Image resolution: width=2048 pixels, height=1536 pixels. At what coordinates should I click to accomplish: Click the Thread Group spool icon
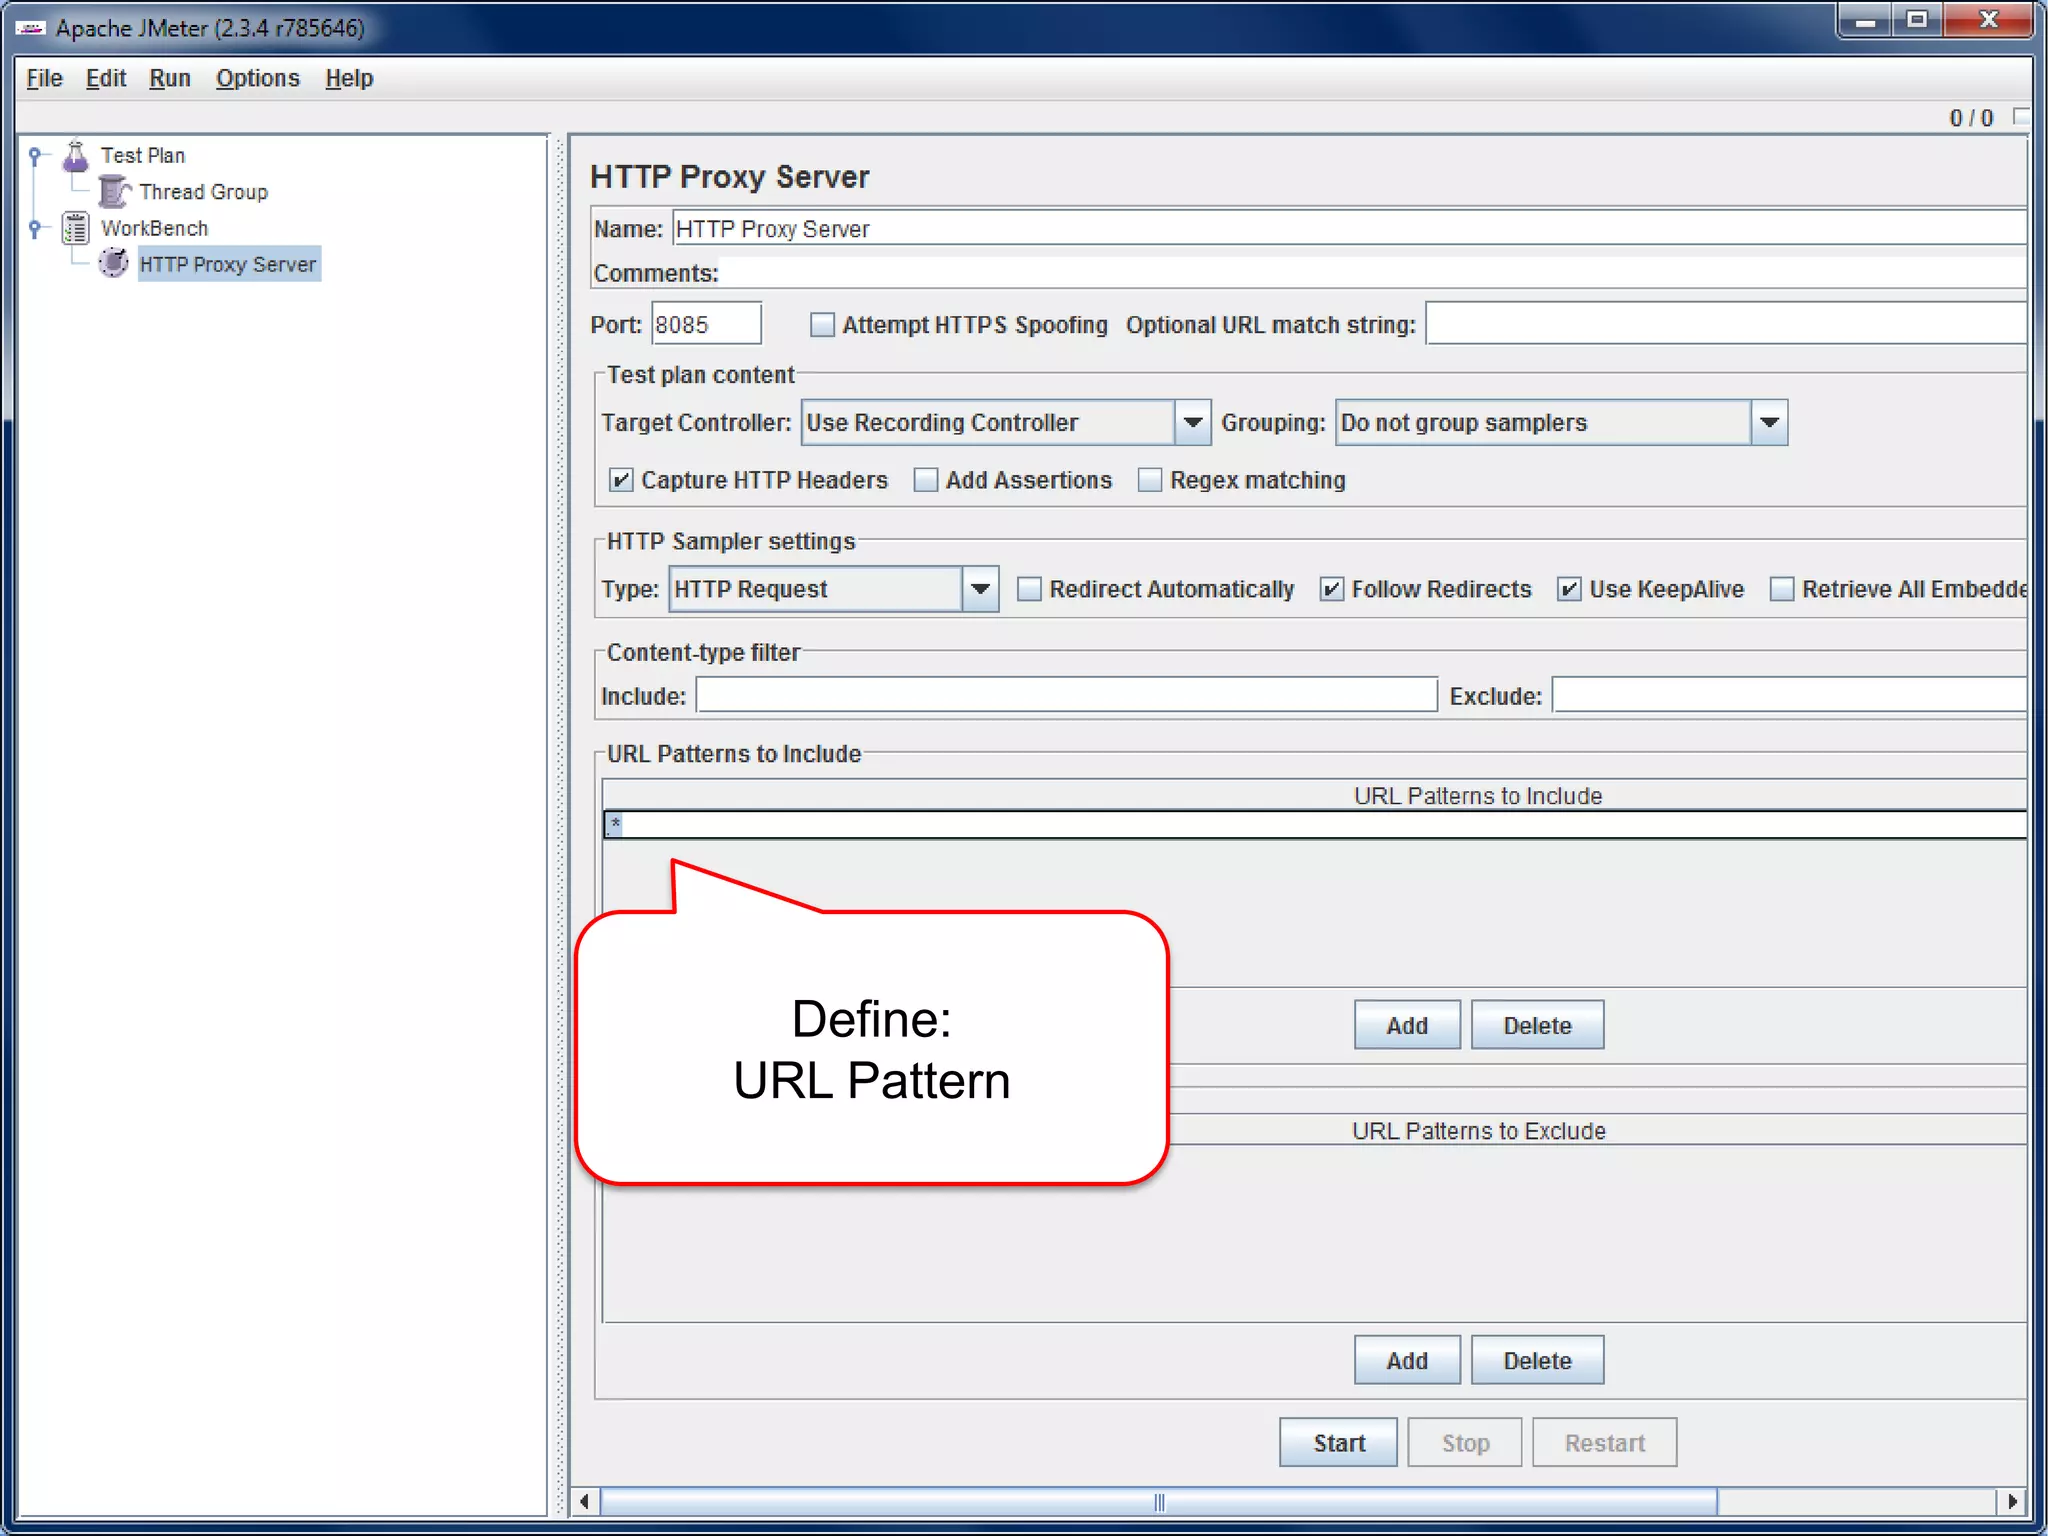114,191
